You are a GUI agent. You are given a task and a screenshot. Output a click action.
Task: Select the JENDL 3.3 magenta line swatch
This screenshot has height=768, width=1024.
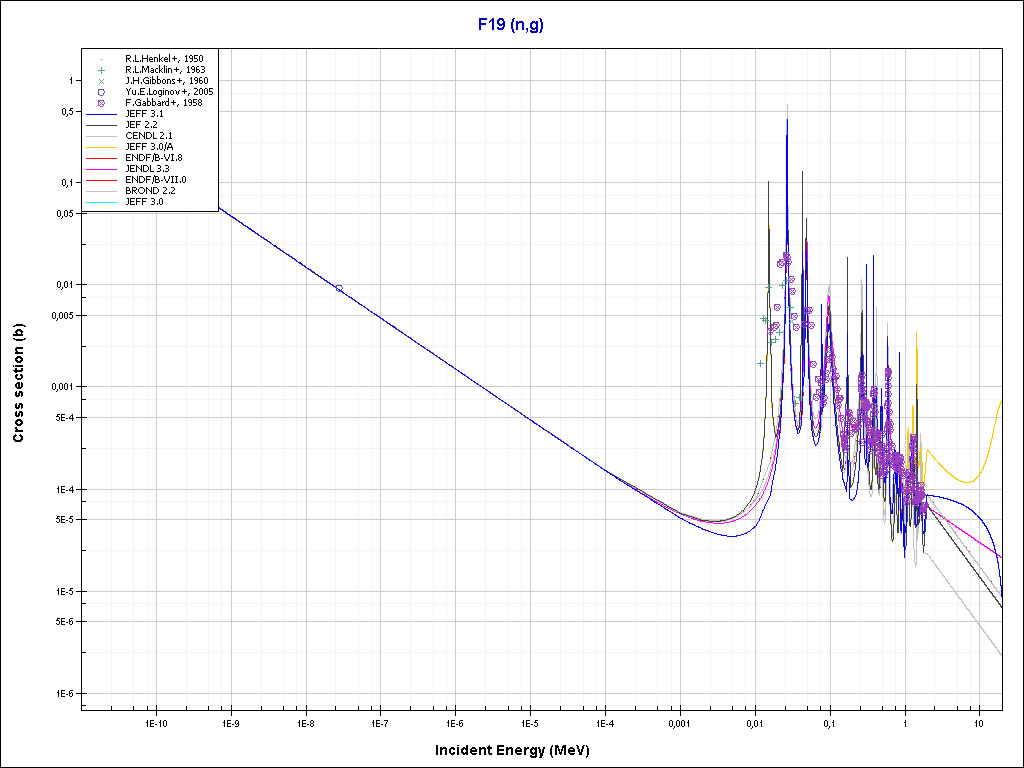[102, 169]
